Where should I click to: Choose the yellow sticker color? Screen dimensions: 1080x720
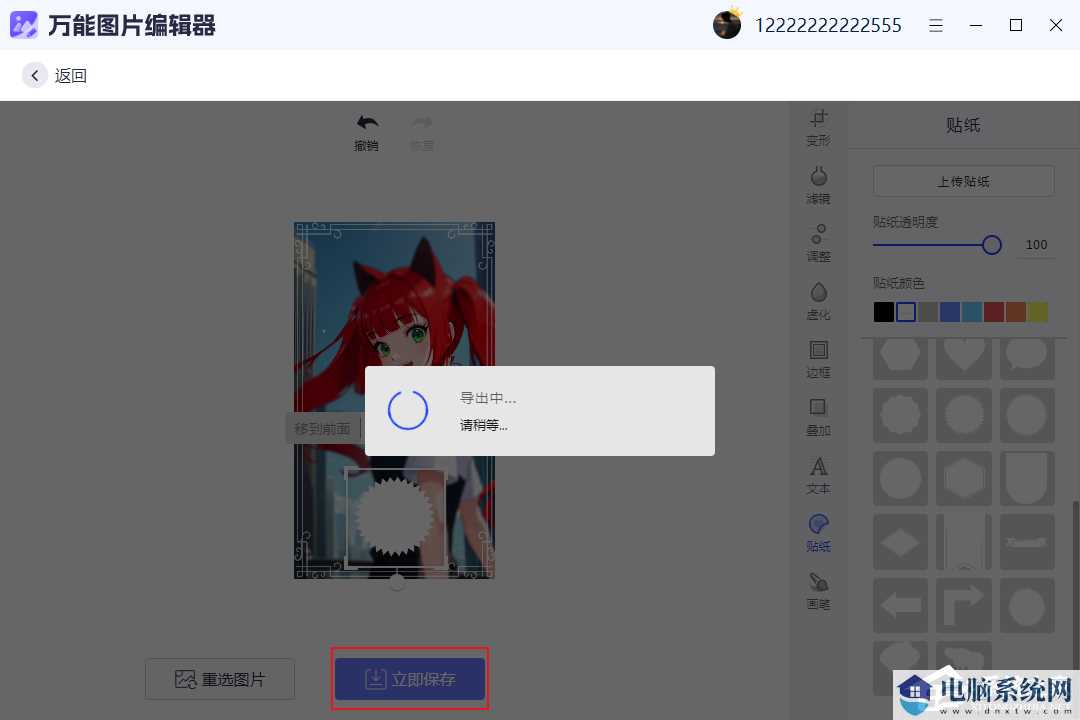[x=1038, y=312]
